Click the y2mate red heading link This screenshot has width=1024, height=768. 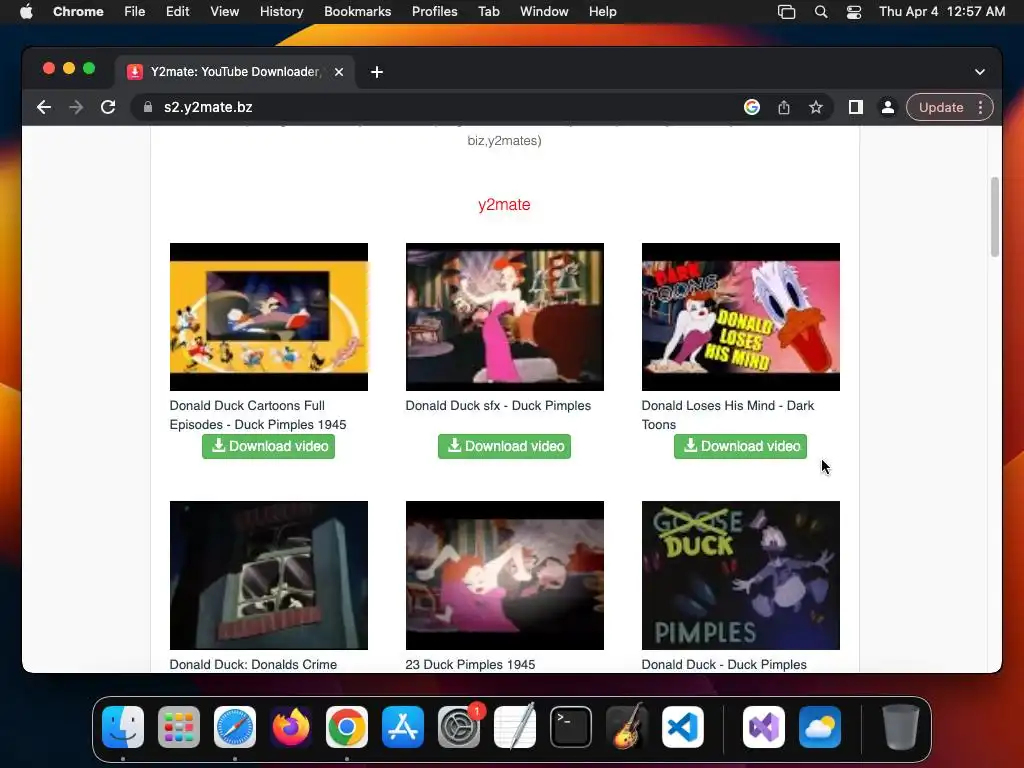point(504,204)
